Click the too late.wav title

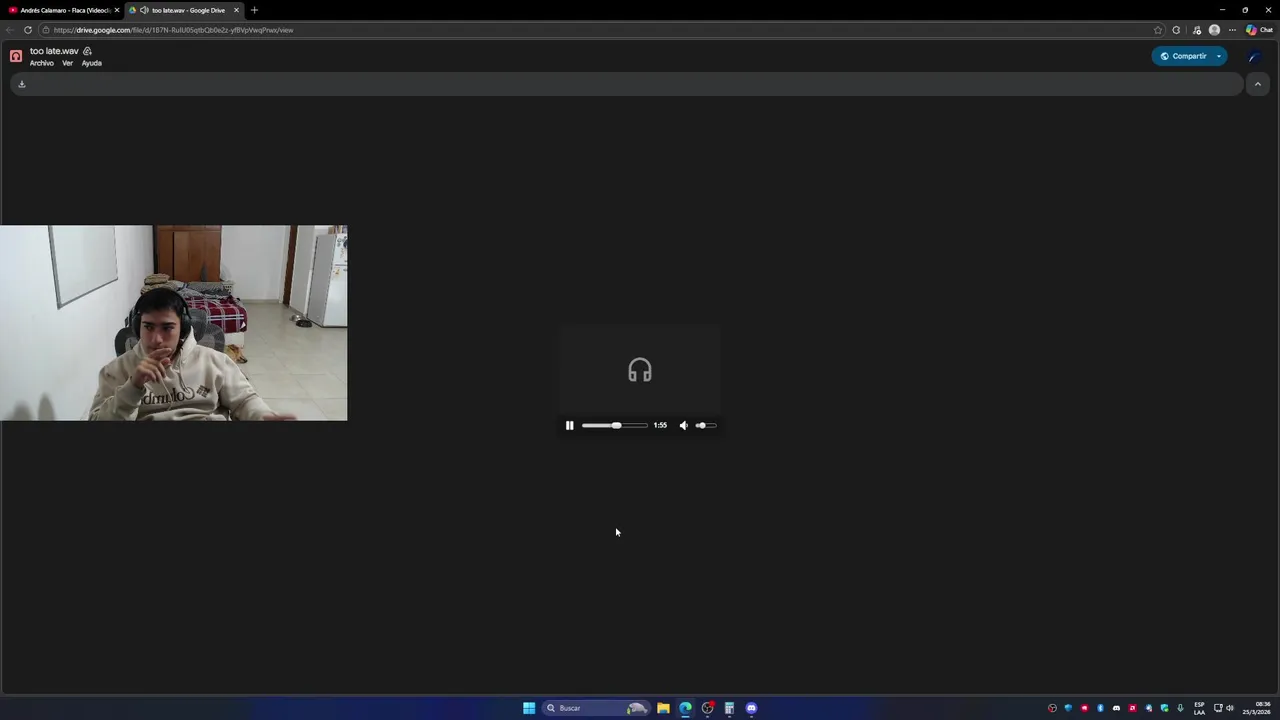[54, 51]
